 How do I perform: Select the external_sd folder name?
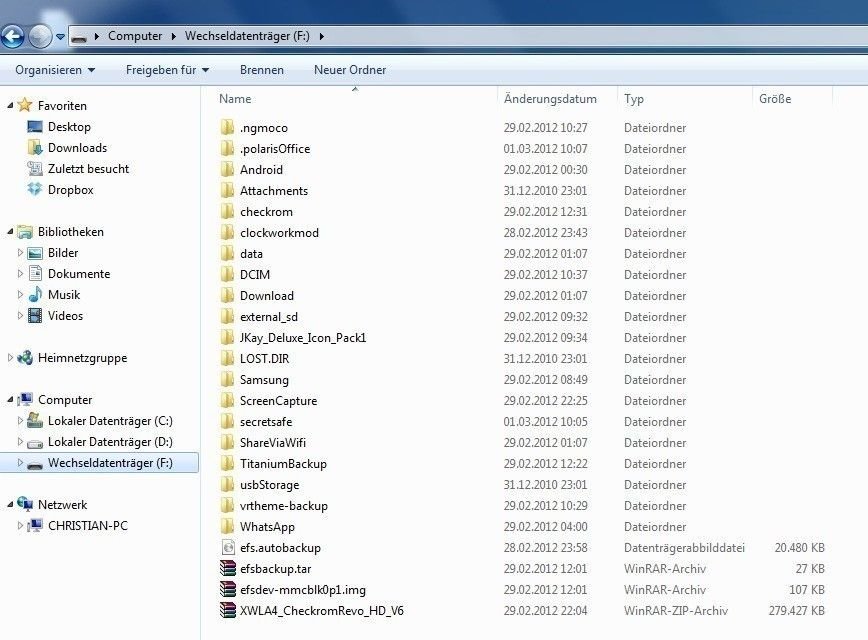[x=269, y=317]
